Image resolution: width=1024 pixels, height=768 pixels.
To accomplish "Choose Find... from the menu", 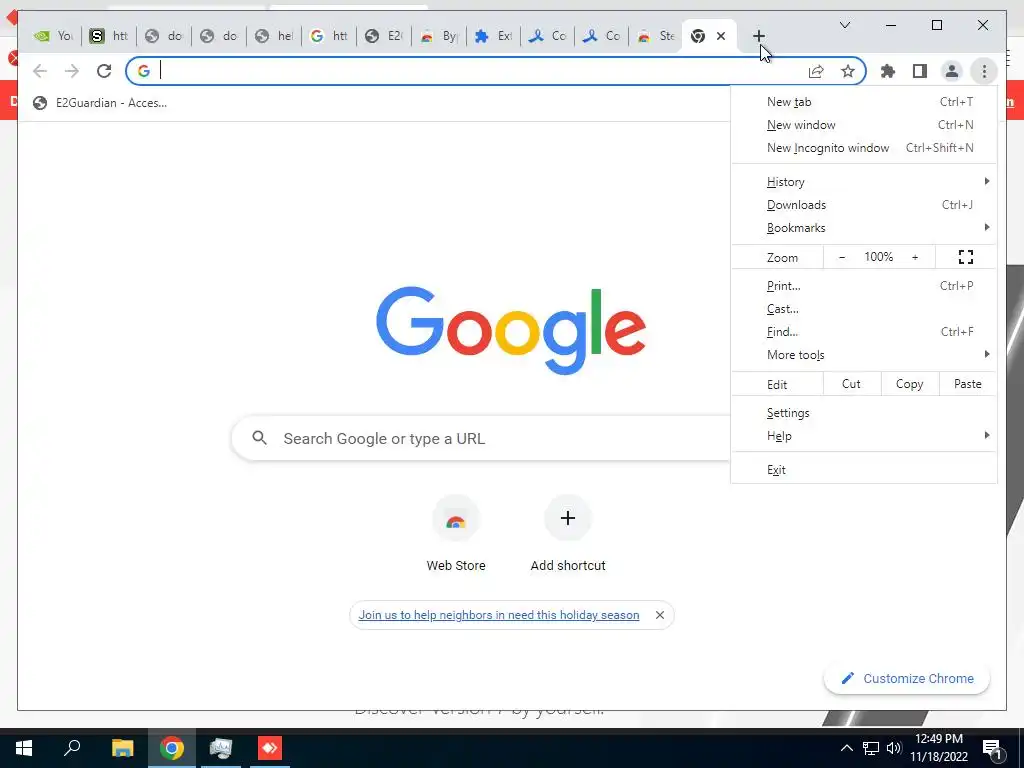I will (x=863, y=332).
